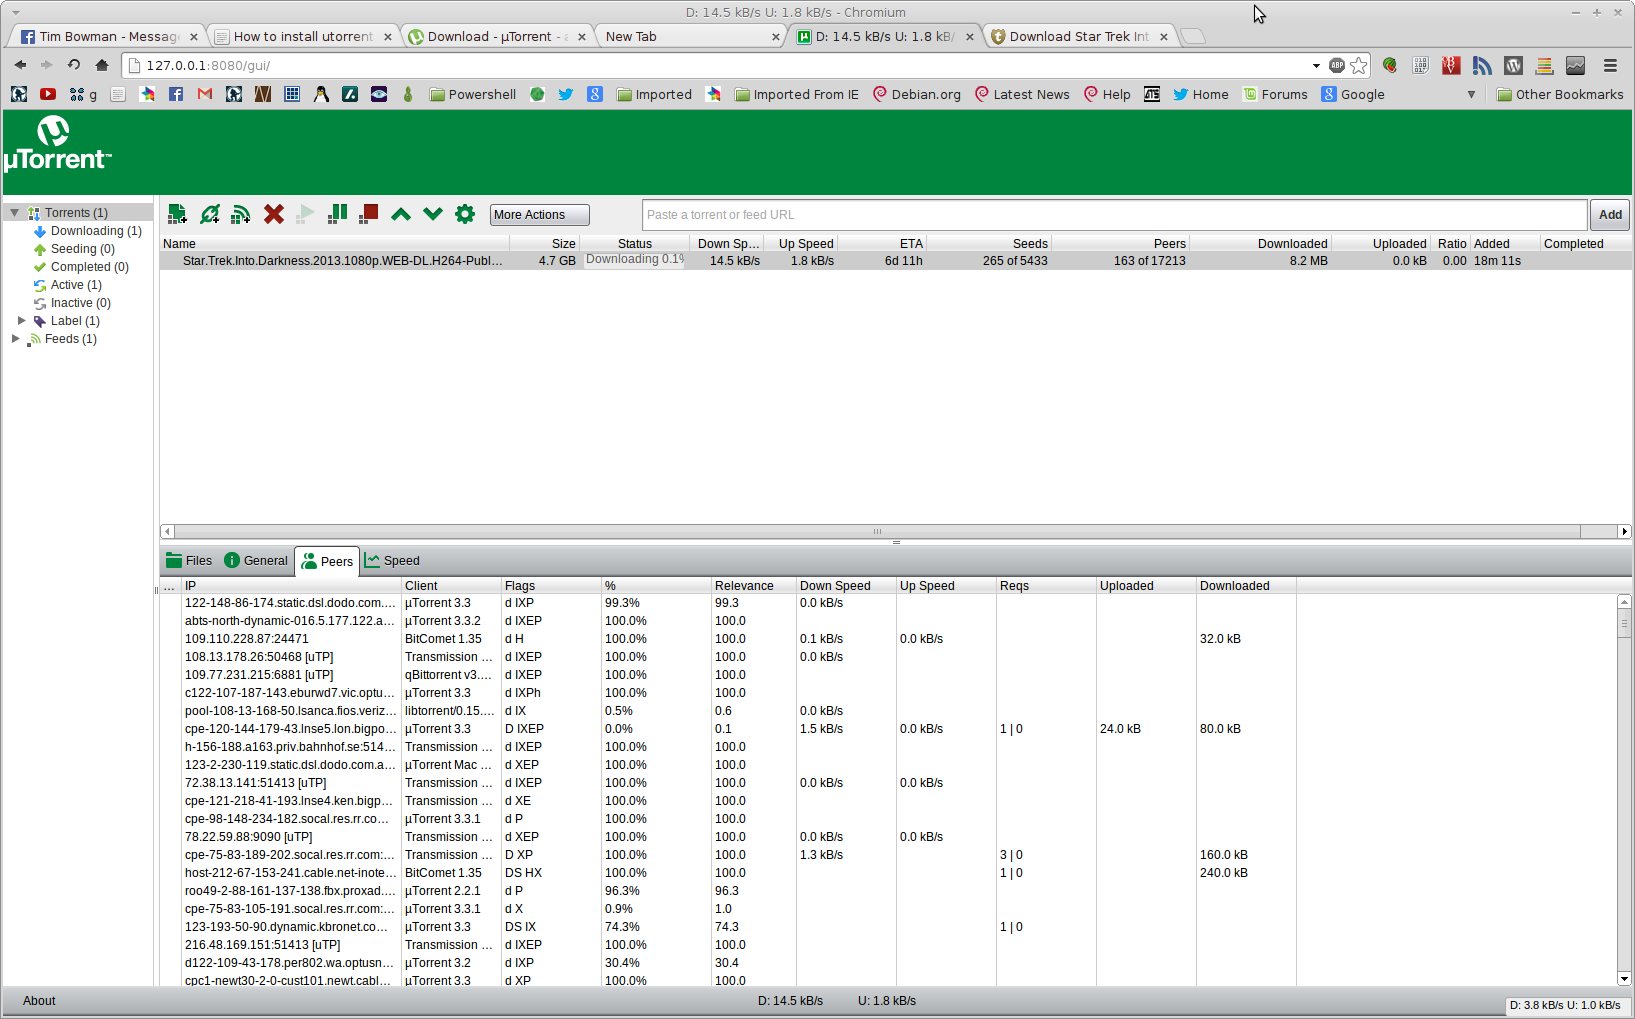Switch to How to install utorrent tab
The image size is (1635, 1019).
[x=304, y=36]
